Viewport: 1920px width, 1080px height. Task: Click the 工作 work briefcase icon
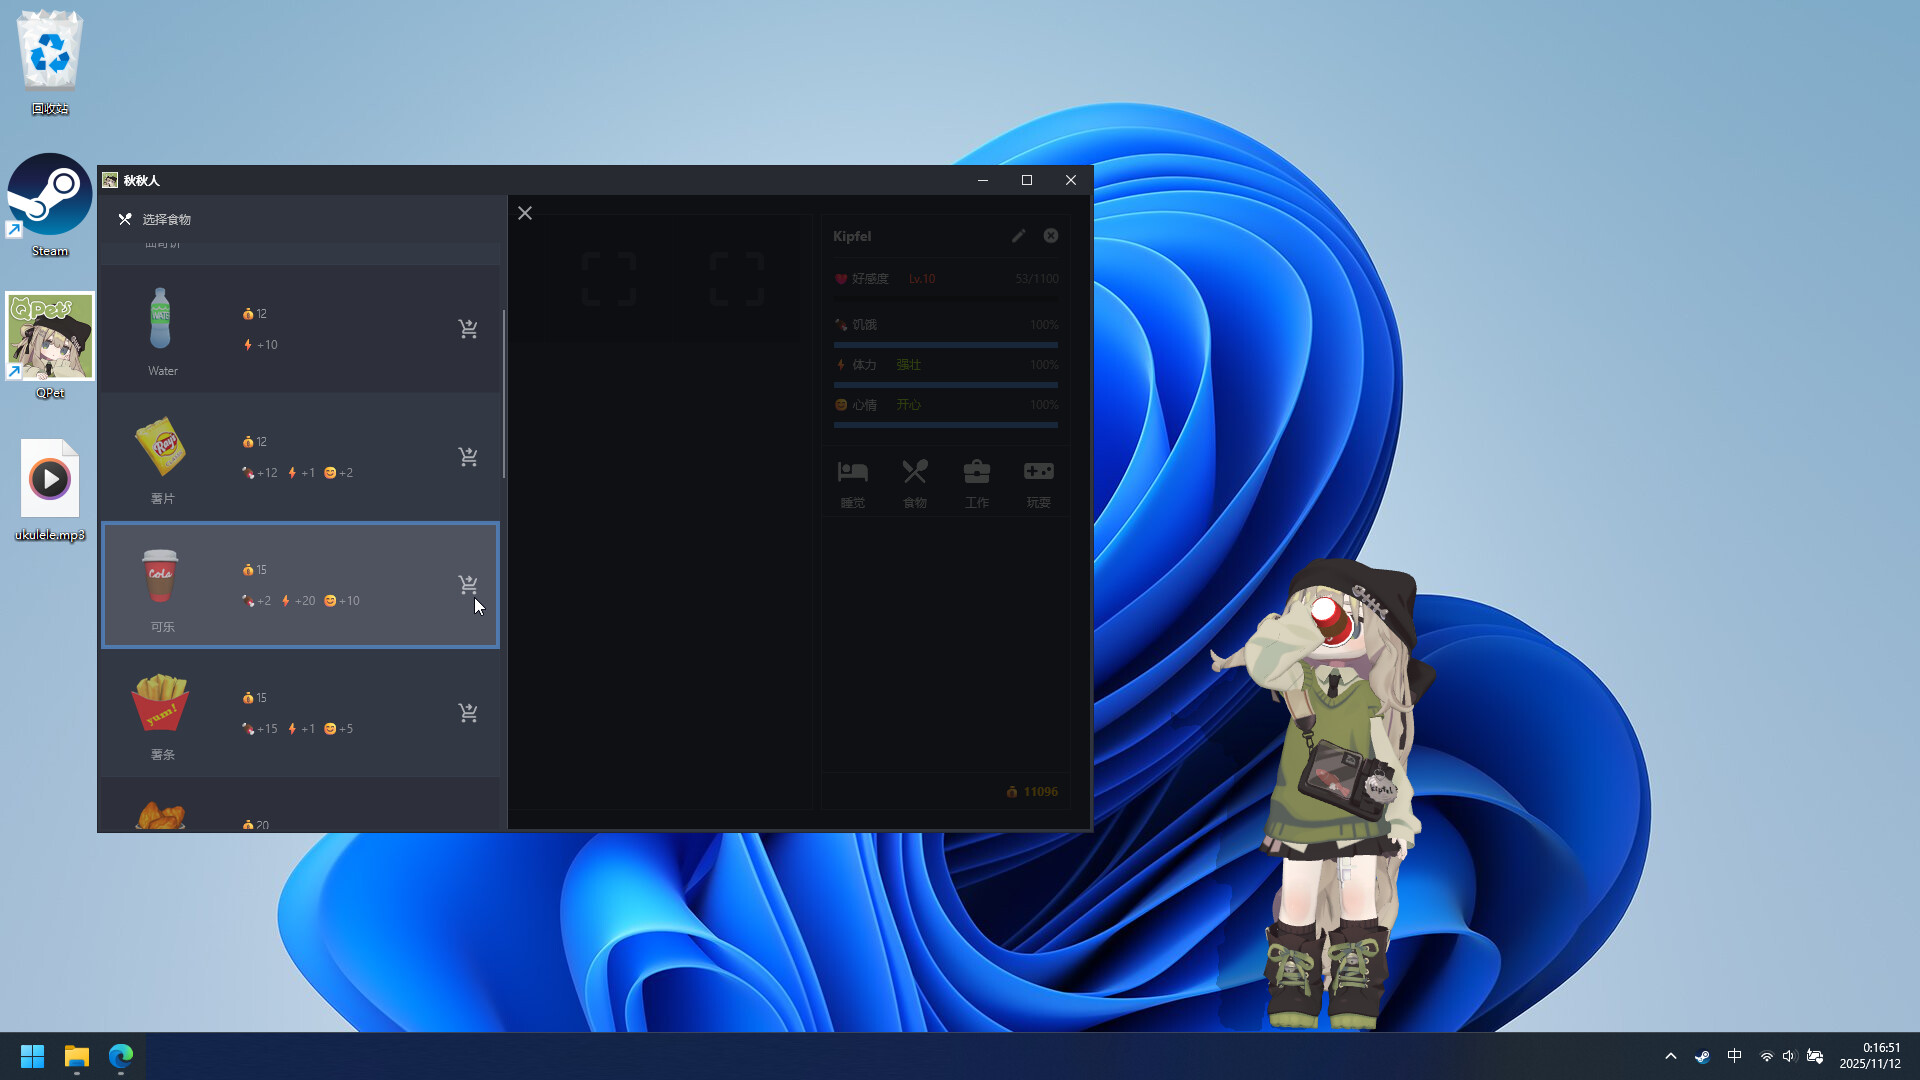tap(977, 481)
